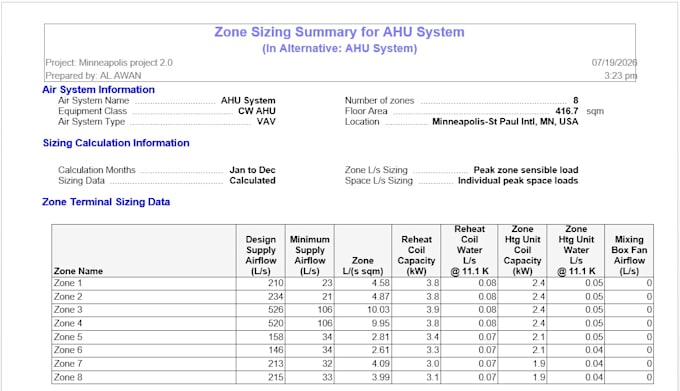Click 'Individual peak space loads' value
The image size is (680, 391).
click(518, 180)
